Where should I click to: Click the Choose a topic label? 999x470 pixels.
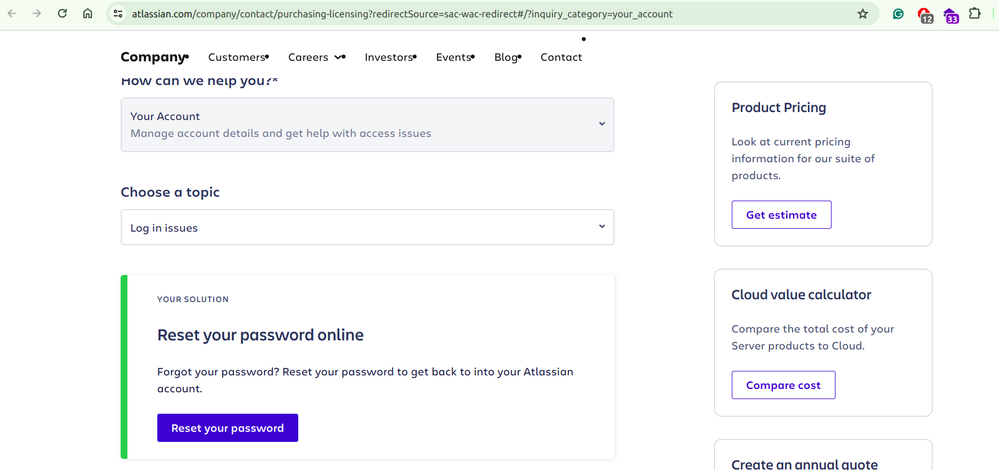[x=170, y=192]
